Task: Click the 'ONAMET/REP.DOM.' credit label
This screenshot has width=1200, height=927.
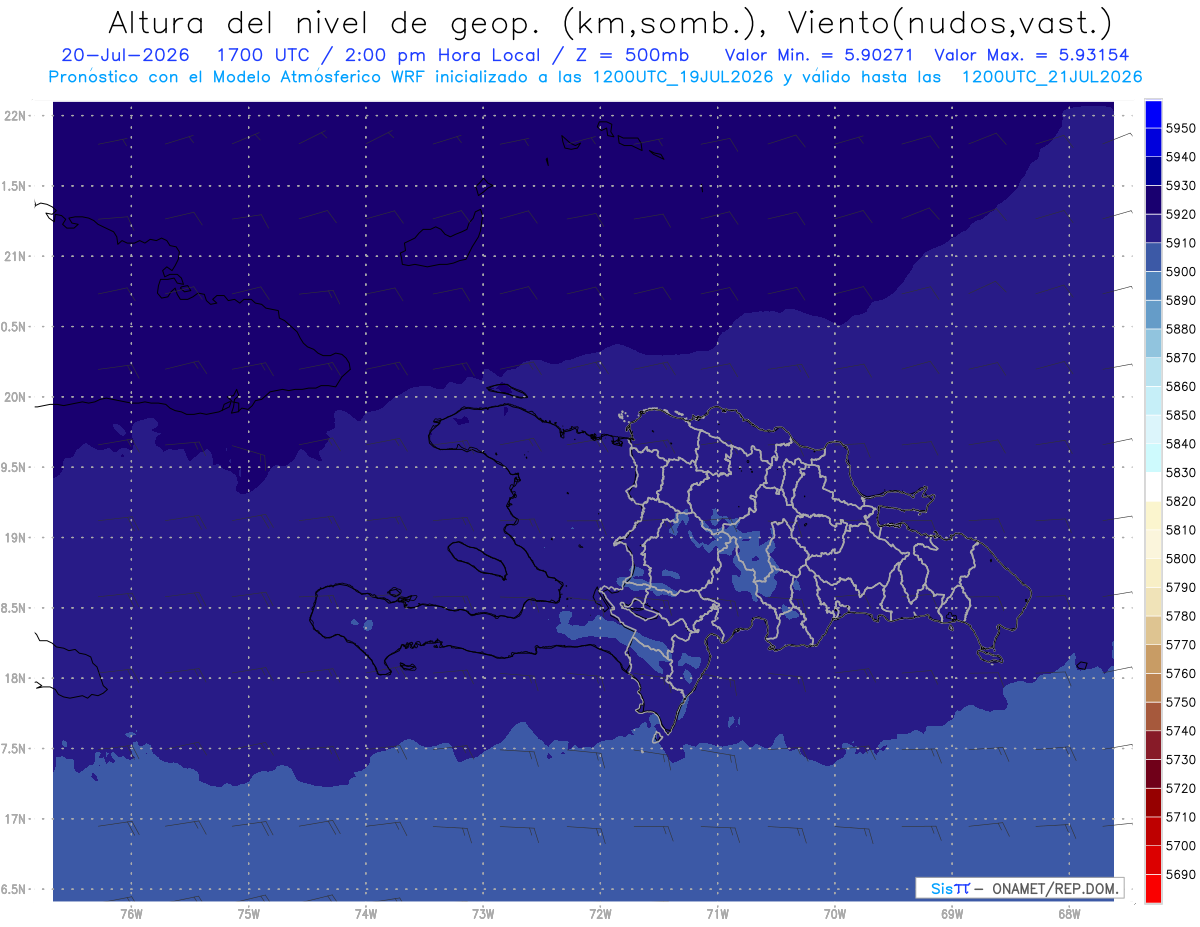Action: [1054, 888]
